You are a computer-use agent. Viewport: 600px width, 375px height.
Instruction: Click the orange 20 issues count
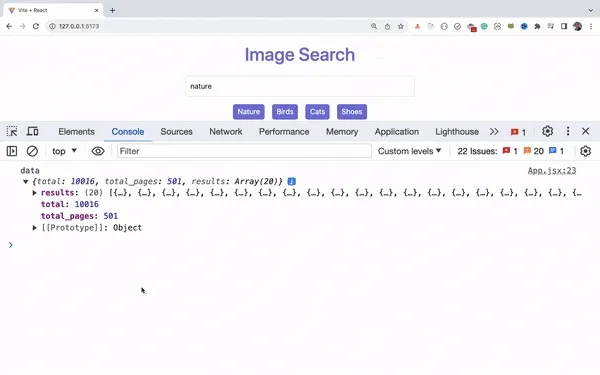coord(534,151)
